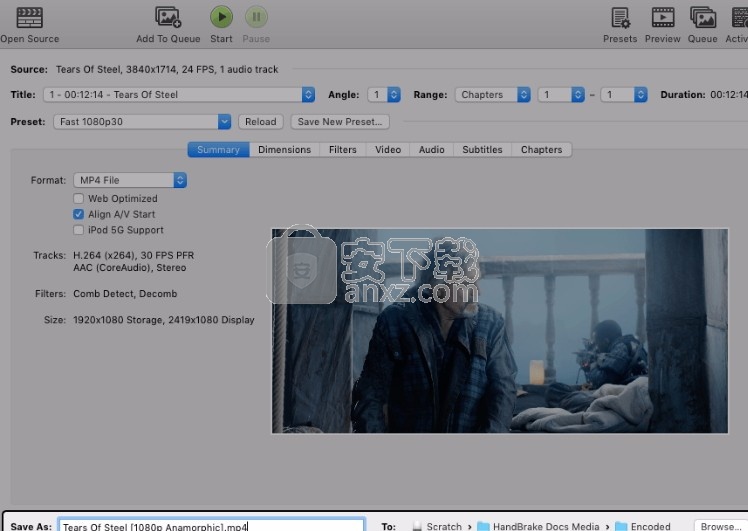Open the Activity toolbar icon
748x531 pixels.
(x=739, y=18)
